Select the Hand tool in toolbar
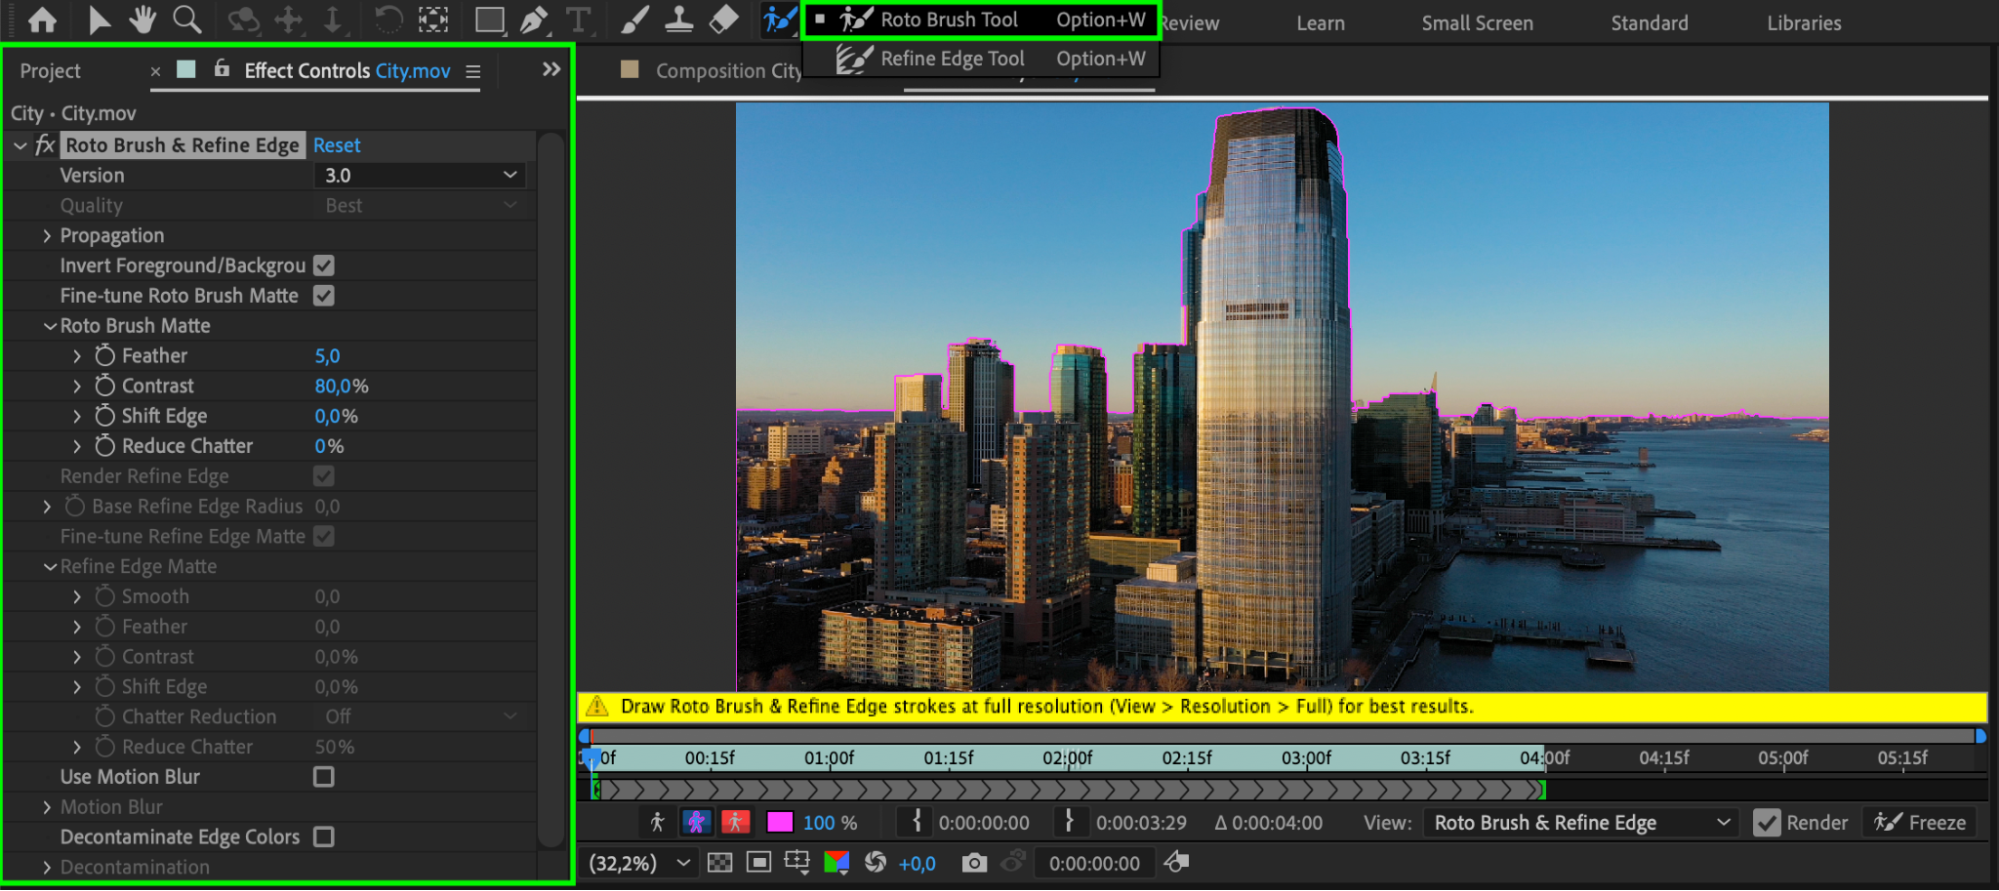Screen dimensions: 1999x891 click(x=143, y=20)
